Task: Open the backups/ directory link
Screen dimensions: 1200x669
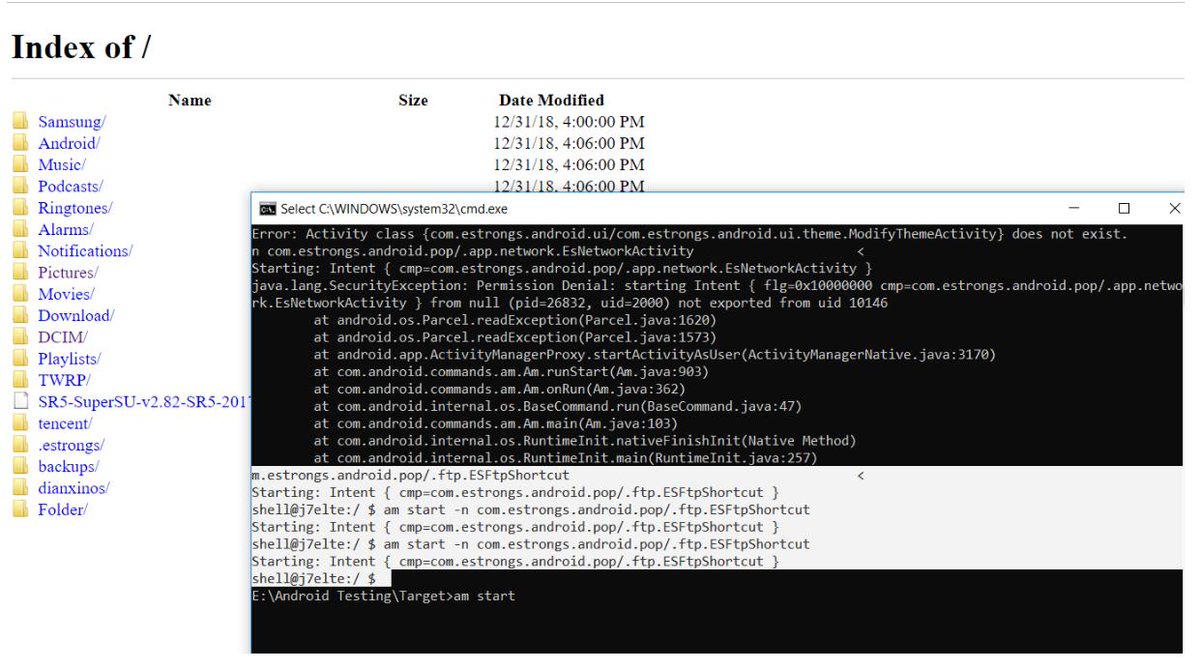Action: pos(67,466)
